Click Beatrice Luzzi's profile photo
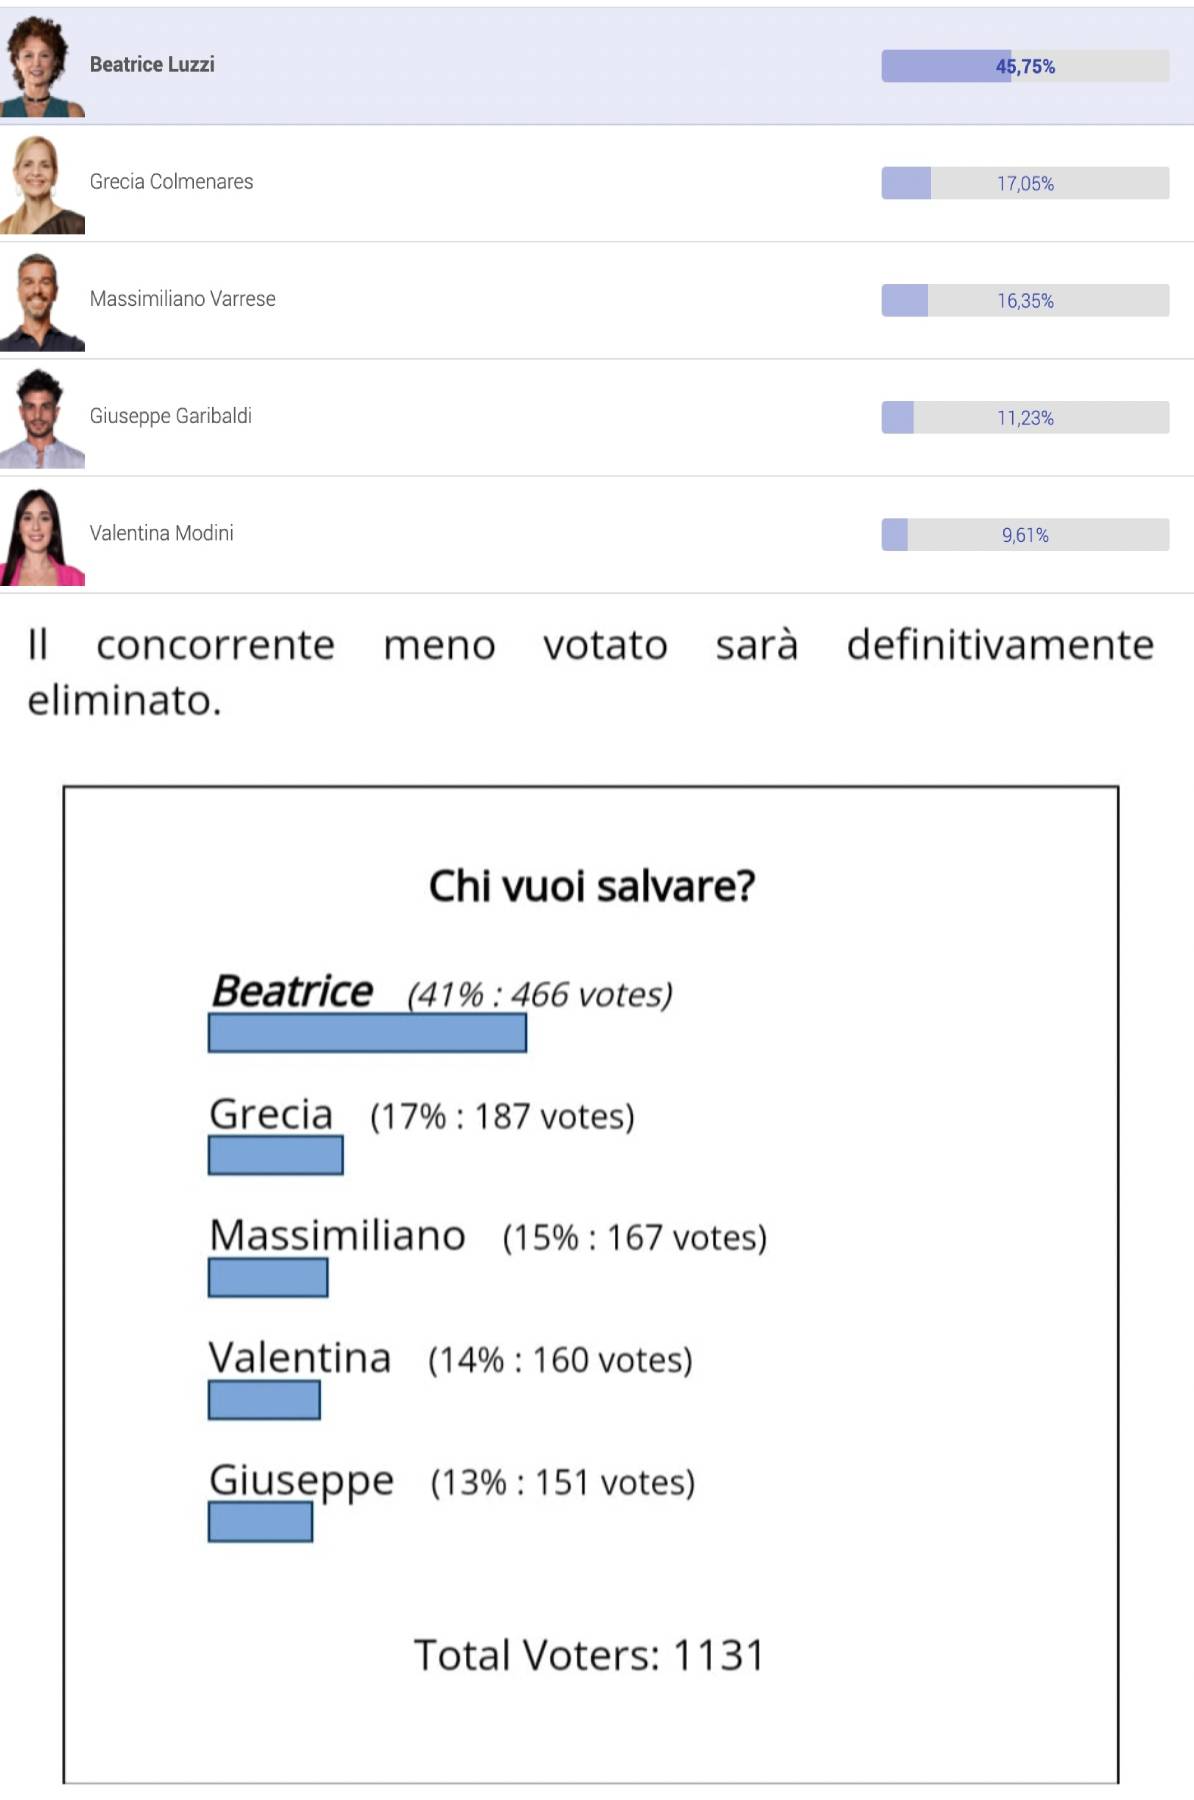The image size is (1194, 1800). pyautogui.click(x=42, y=66)
